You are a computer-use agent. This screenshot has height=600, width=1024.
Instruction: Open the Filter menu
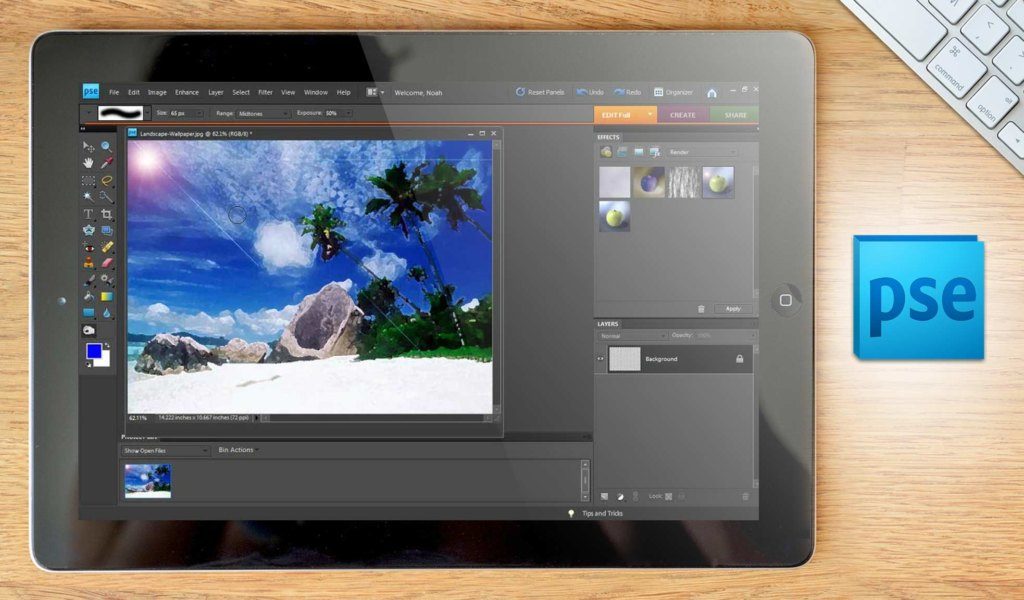[x=265, y=93]
